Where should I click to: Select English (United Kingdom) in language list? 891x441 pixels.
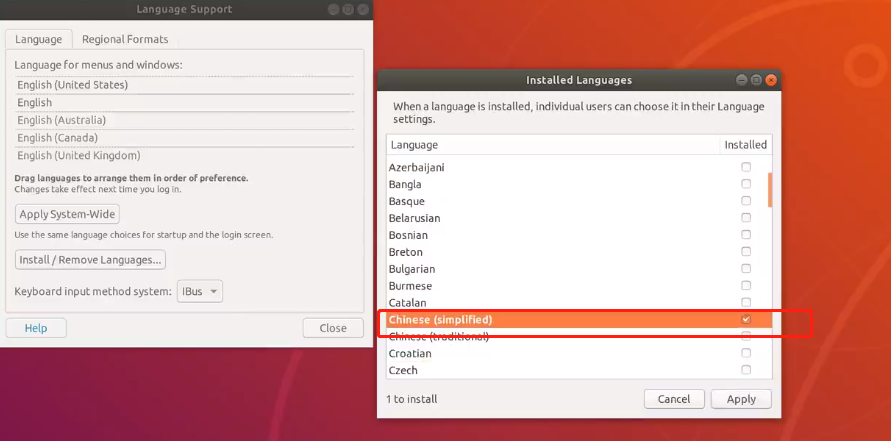(x=185, y=155)
